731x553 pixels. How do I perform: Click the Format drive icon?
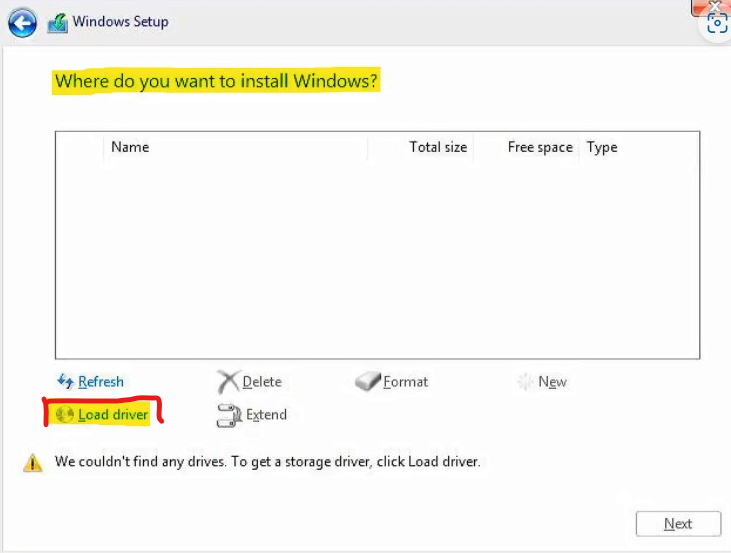pyautogui.click(x=367, y=381)
